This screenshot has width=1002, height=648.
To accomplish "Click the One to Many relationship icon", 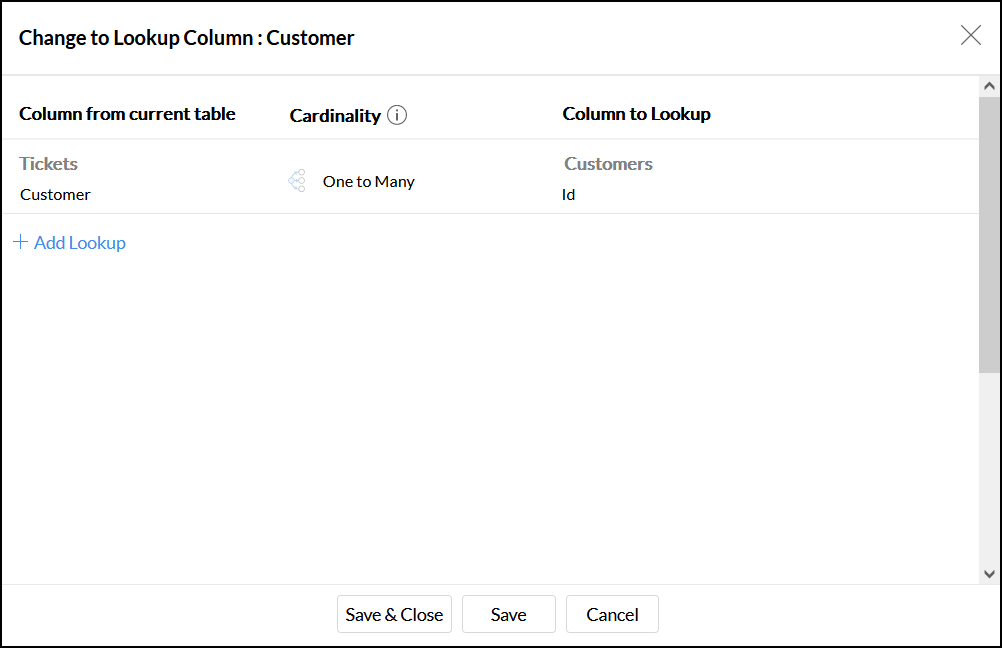I will [x=297, y=181].
